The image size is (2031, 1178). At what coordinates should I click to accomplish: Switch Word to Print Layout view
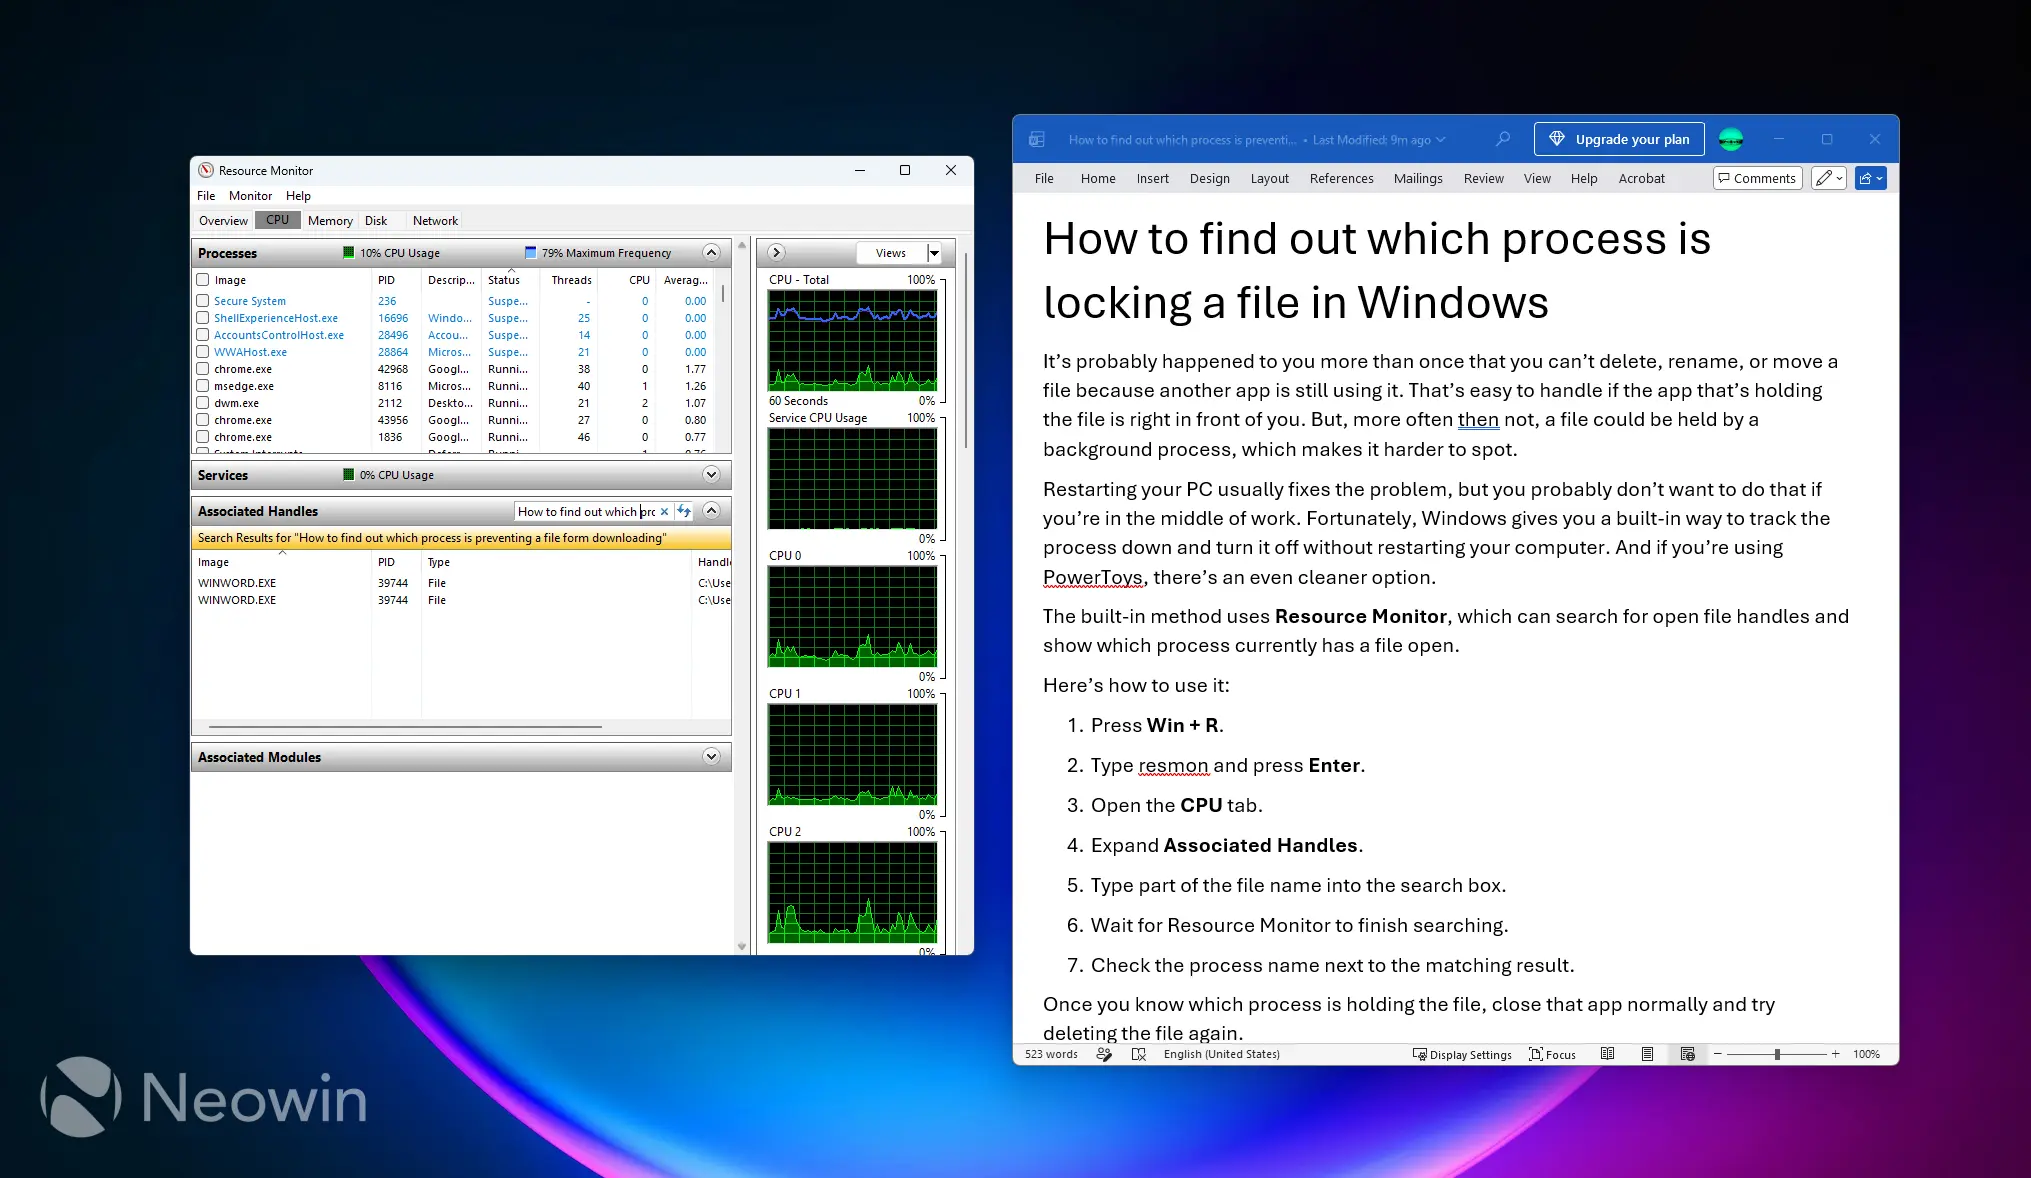(1647, 1054)
